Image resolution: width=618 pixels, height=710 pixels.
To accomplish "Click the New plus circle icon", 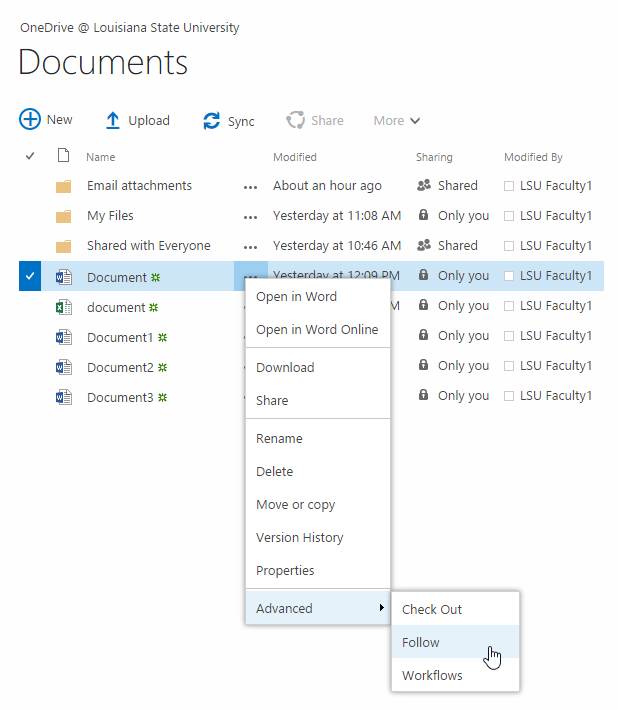I will click(30, 120).
